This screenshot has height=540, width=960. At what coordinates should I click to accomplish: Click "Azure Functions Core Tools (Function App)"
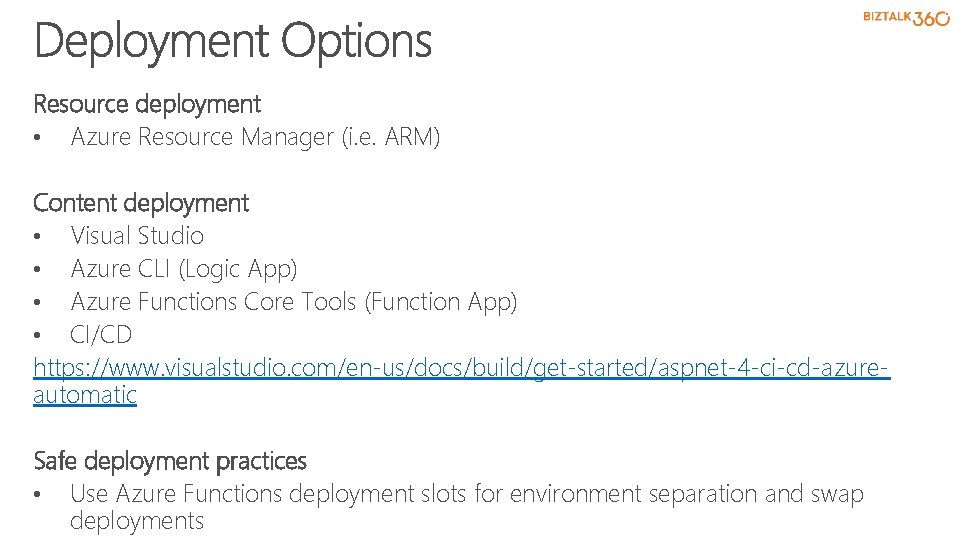click(294, 302)
